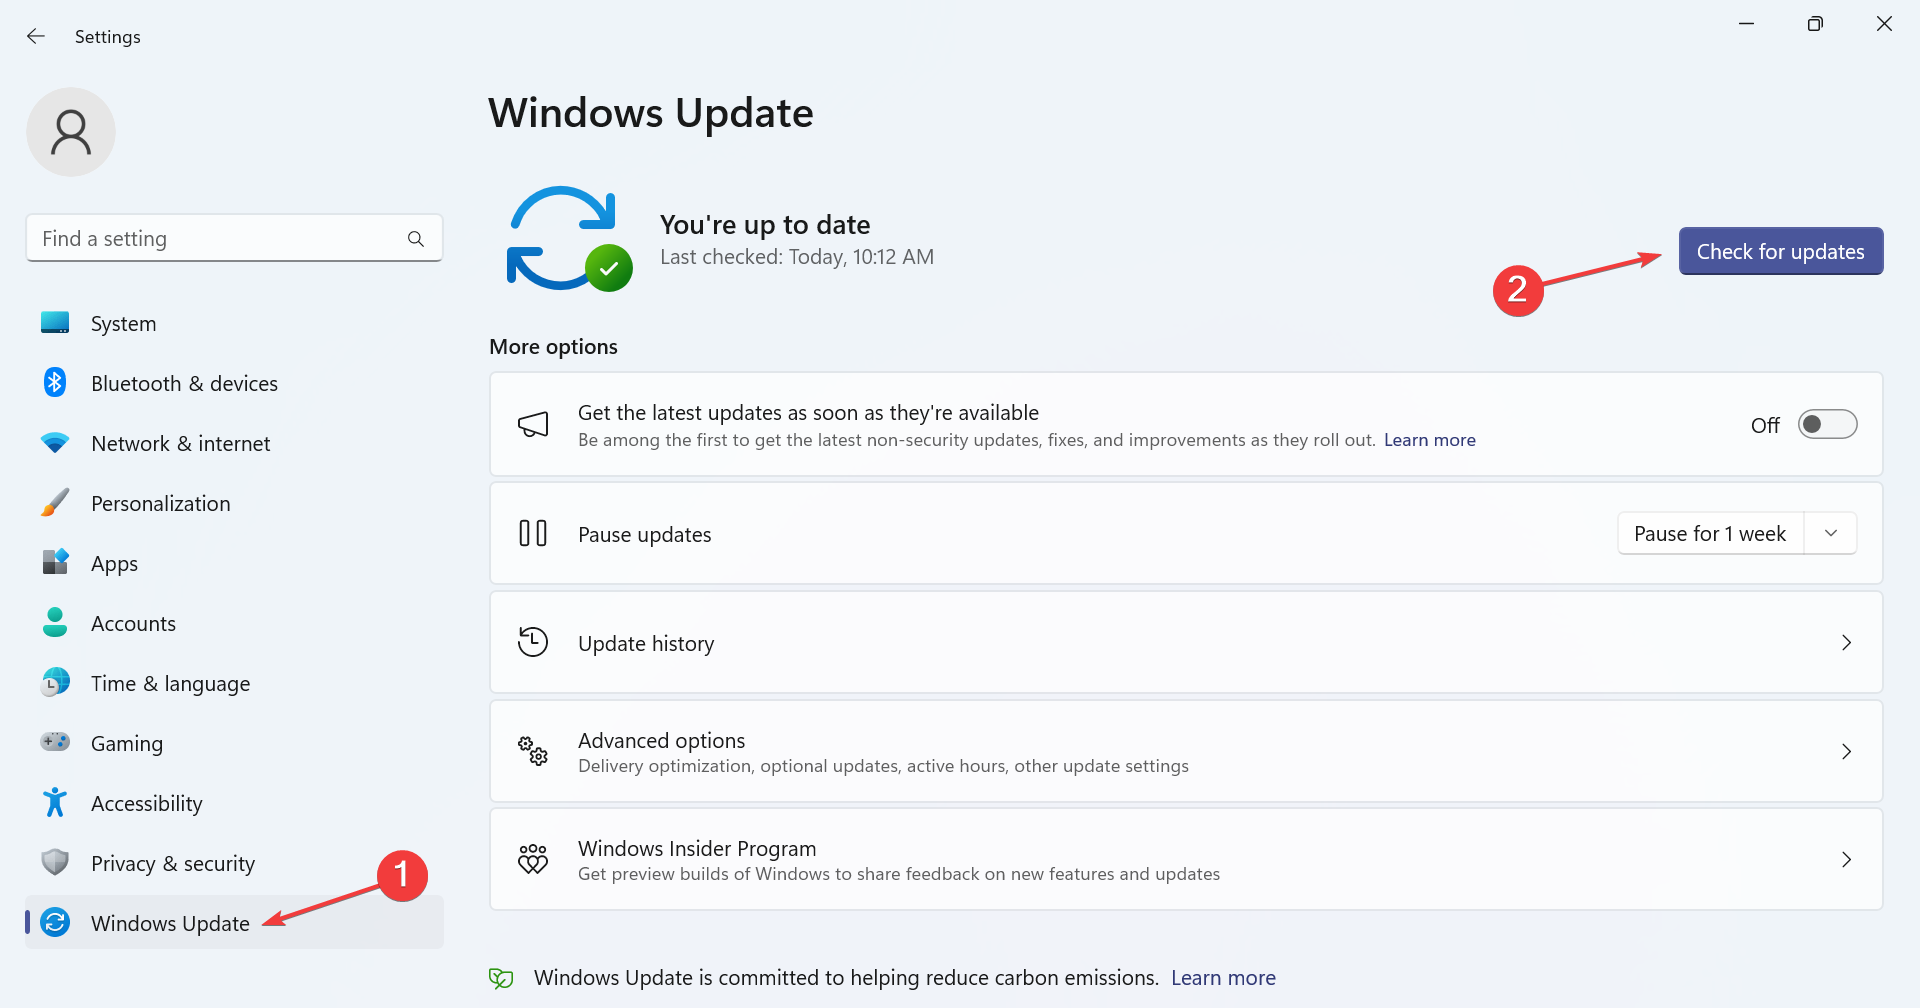
Task: Click 'Last checked: Today, 10:12 AM' text
Action: 797,257
